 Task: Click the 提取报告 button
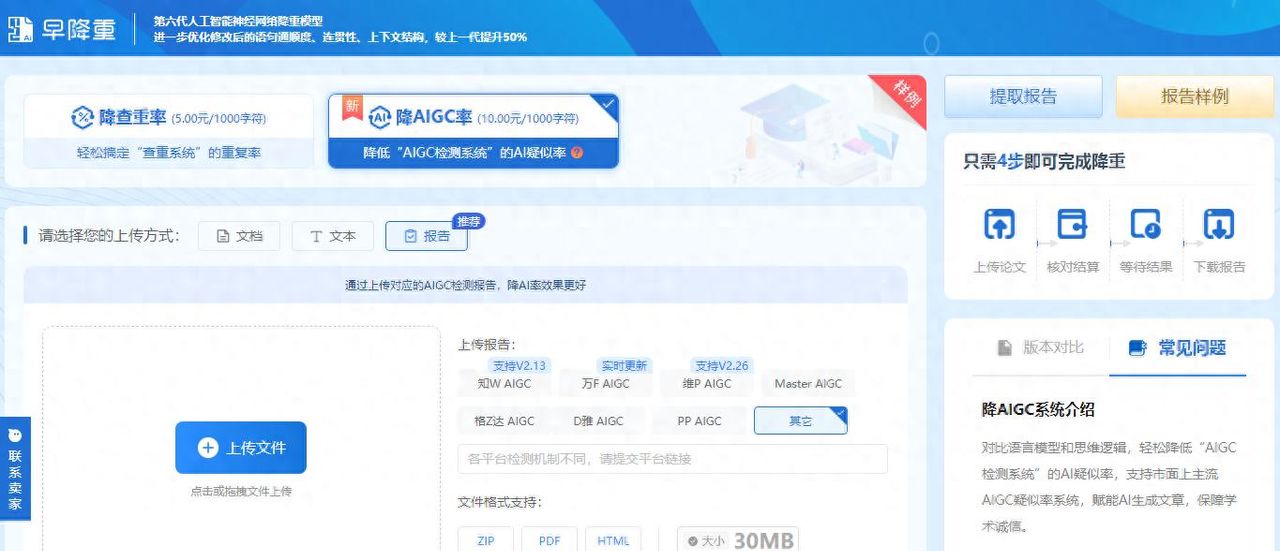tap(1023, 97)
